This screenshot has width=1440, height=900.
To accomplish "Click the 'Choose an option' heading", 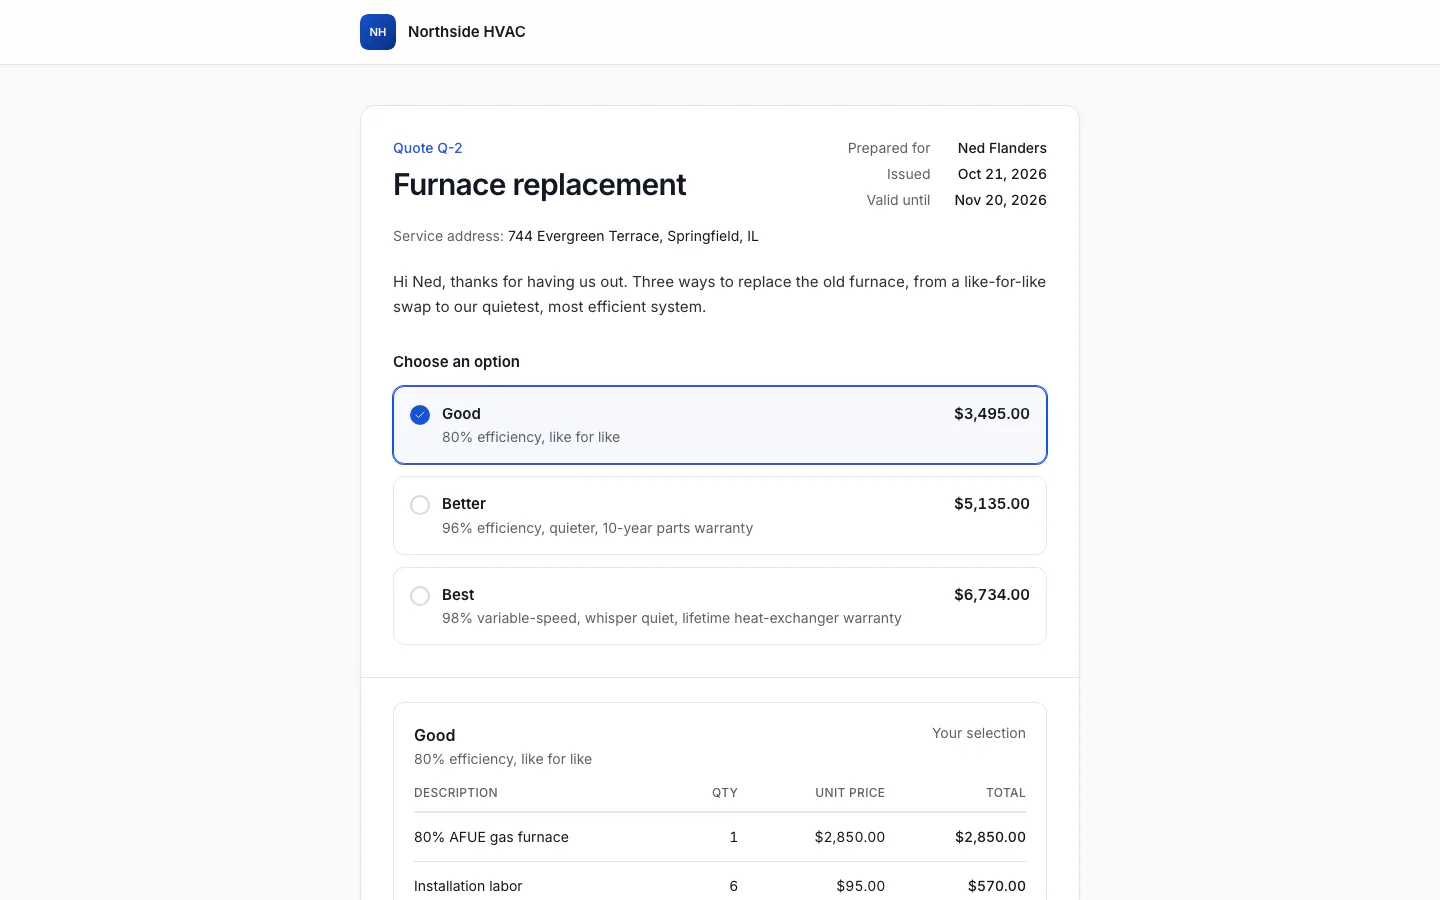I will (456, 362).
